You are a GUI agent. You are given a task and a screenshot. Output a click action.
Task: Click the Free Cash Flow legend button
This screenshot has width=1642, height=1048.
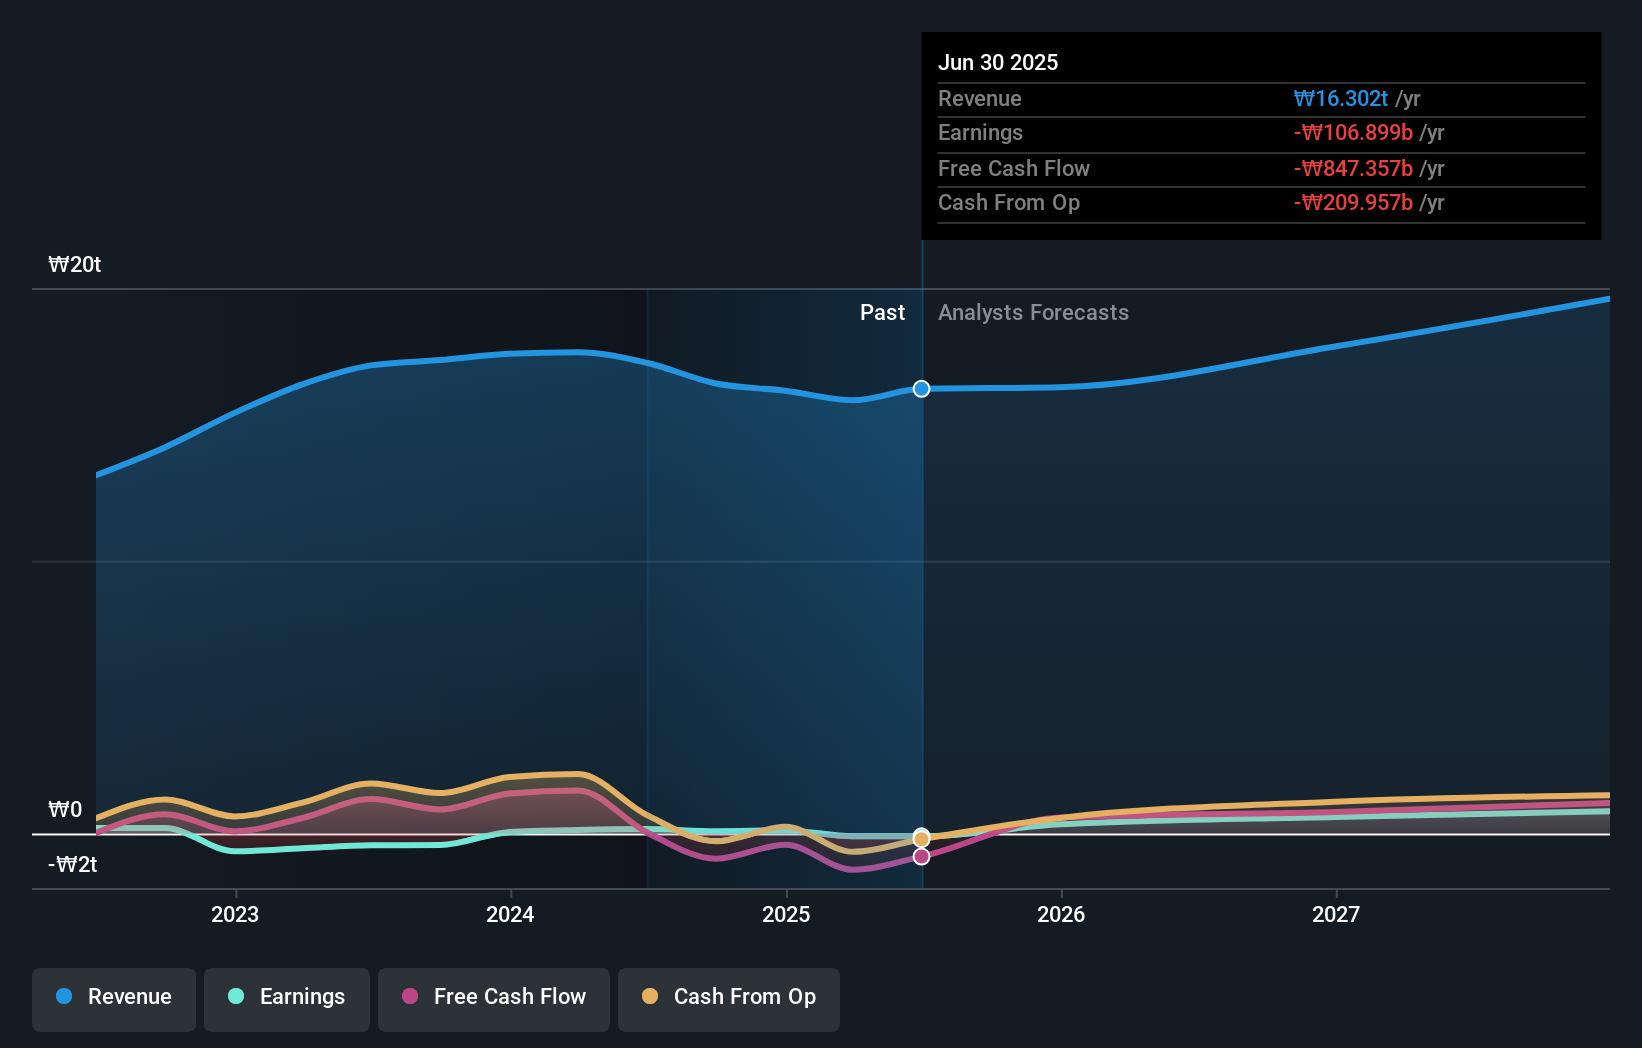click(494, 997)
